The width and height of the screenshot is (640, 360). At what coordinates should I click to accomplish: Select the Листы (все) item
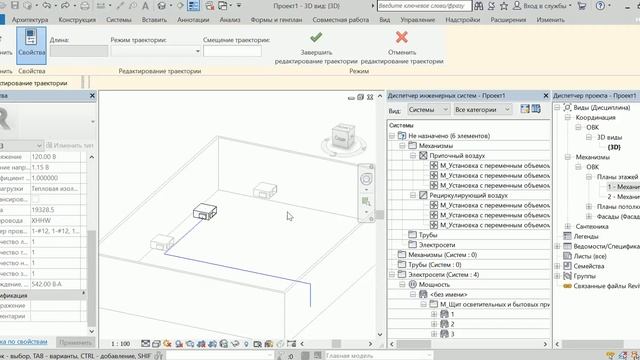tap(590, 256)
